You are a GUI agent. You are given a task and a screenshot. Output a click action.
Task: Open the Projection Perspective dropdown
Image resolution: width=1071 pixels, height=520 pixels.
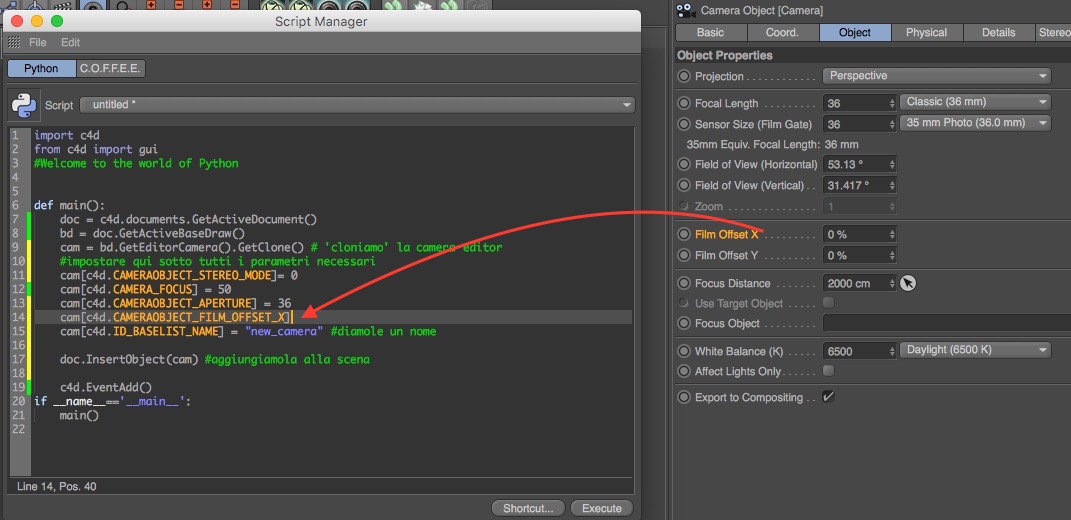(936, 76)
